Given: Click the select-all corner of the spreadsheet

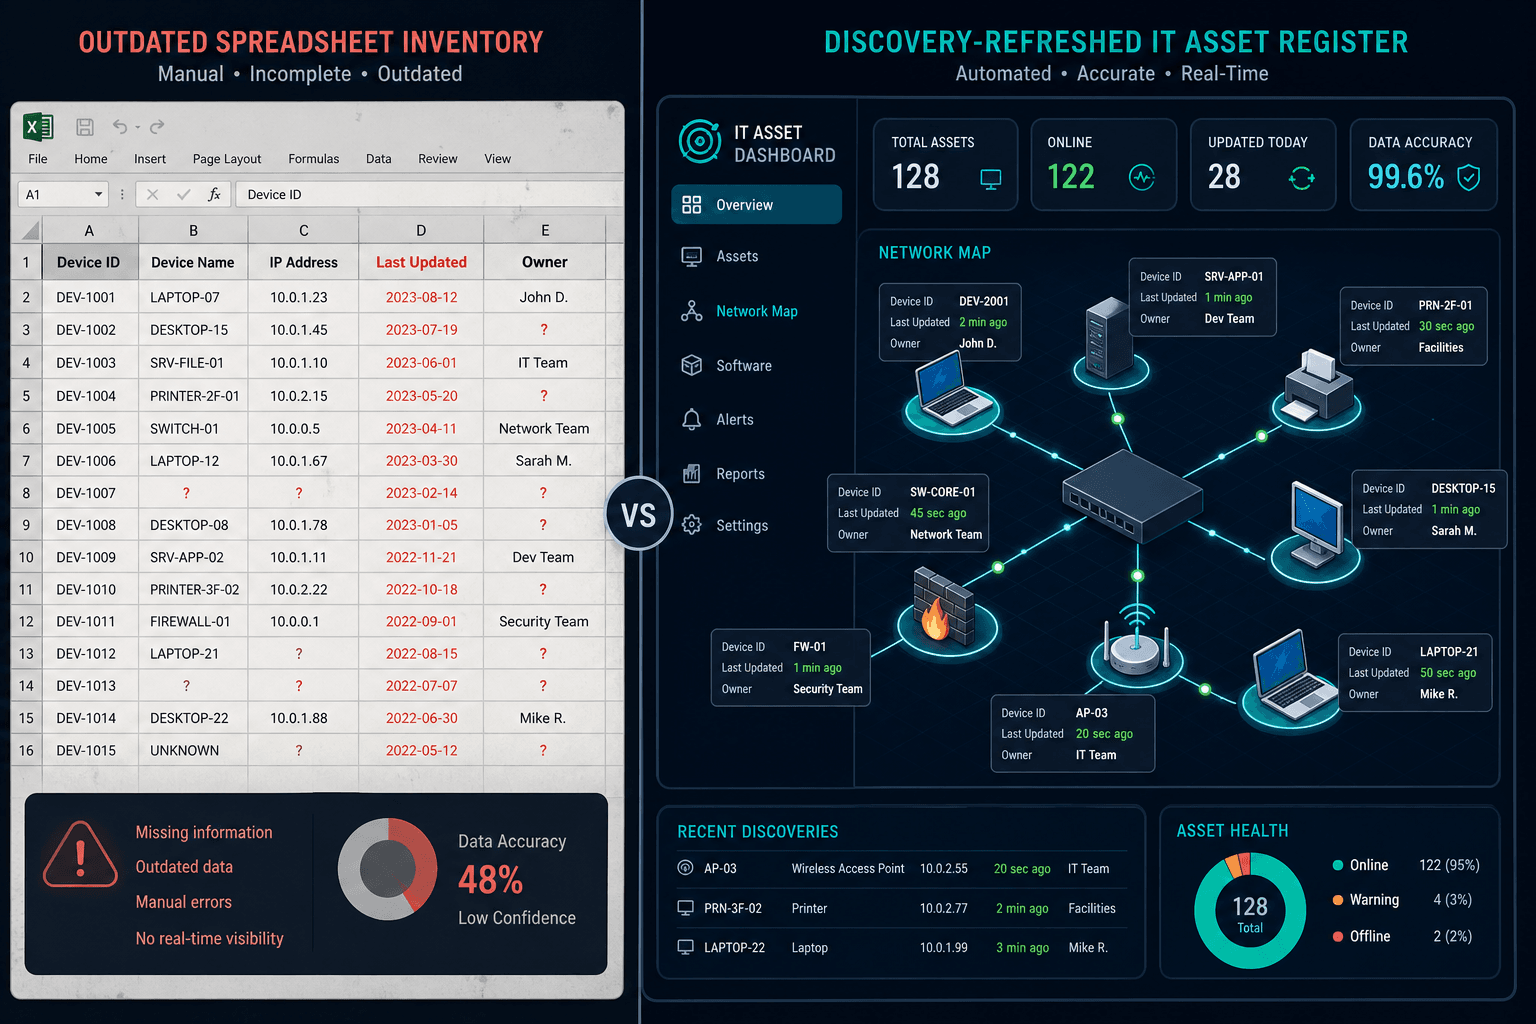Looking at the screenshot, I should pos(27,230).
